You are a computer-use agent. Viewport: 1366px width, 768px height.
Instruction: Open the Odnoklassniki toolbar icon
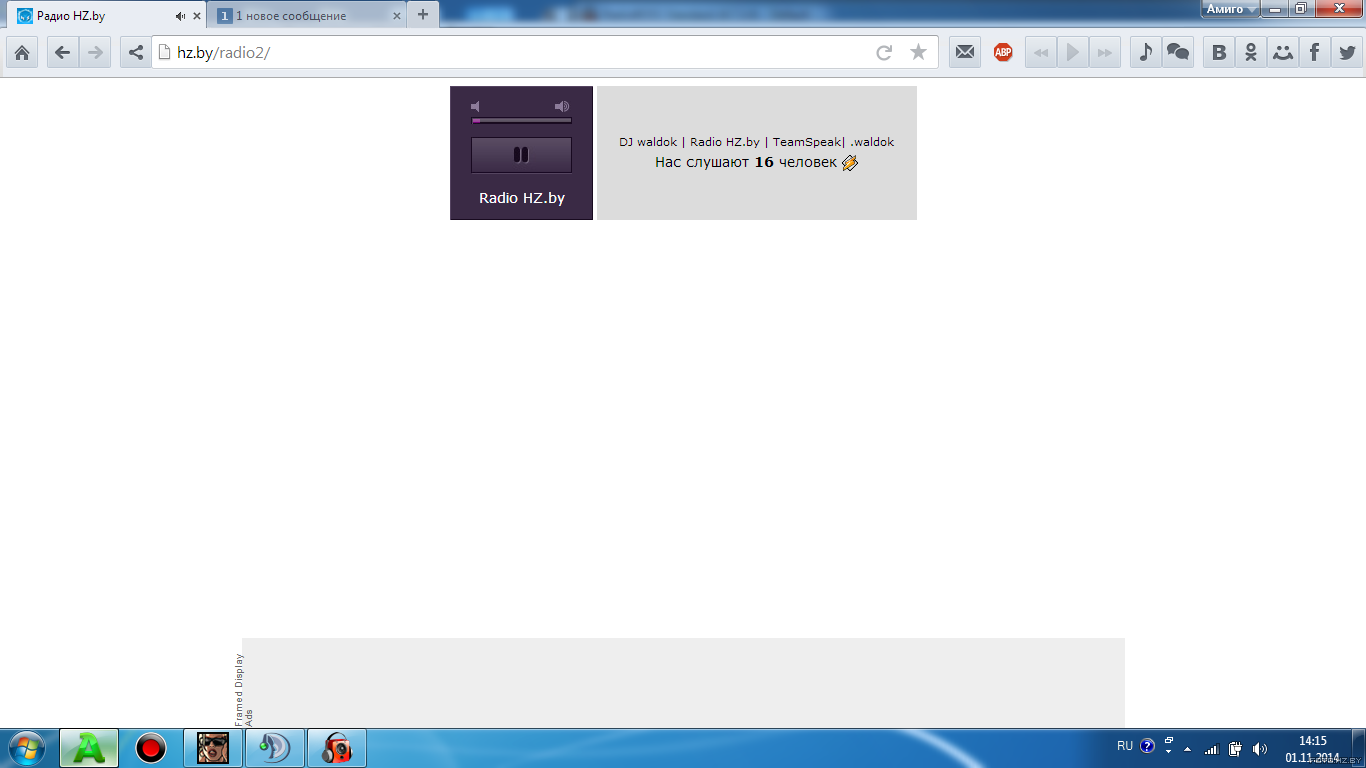pos(1251,52)
